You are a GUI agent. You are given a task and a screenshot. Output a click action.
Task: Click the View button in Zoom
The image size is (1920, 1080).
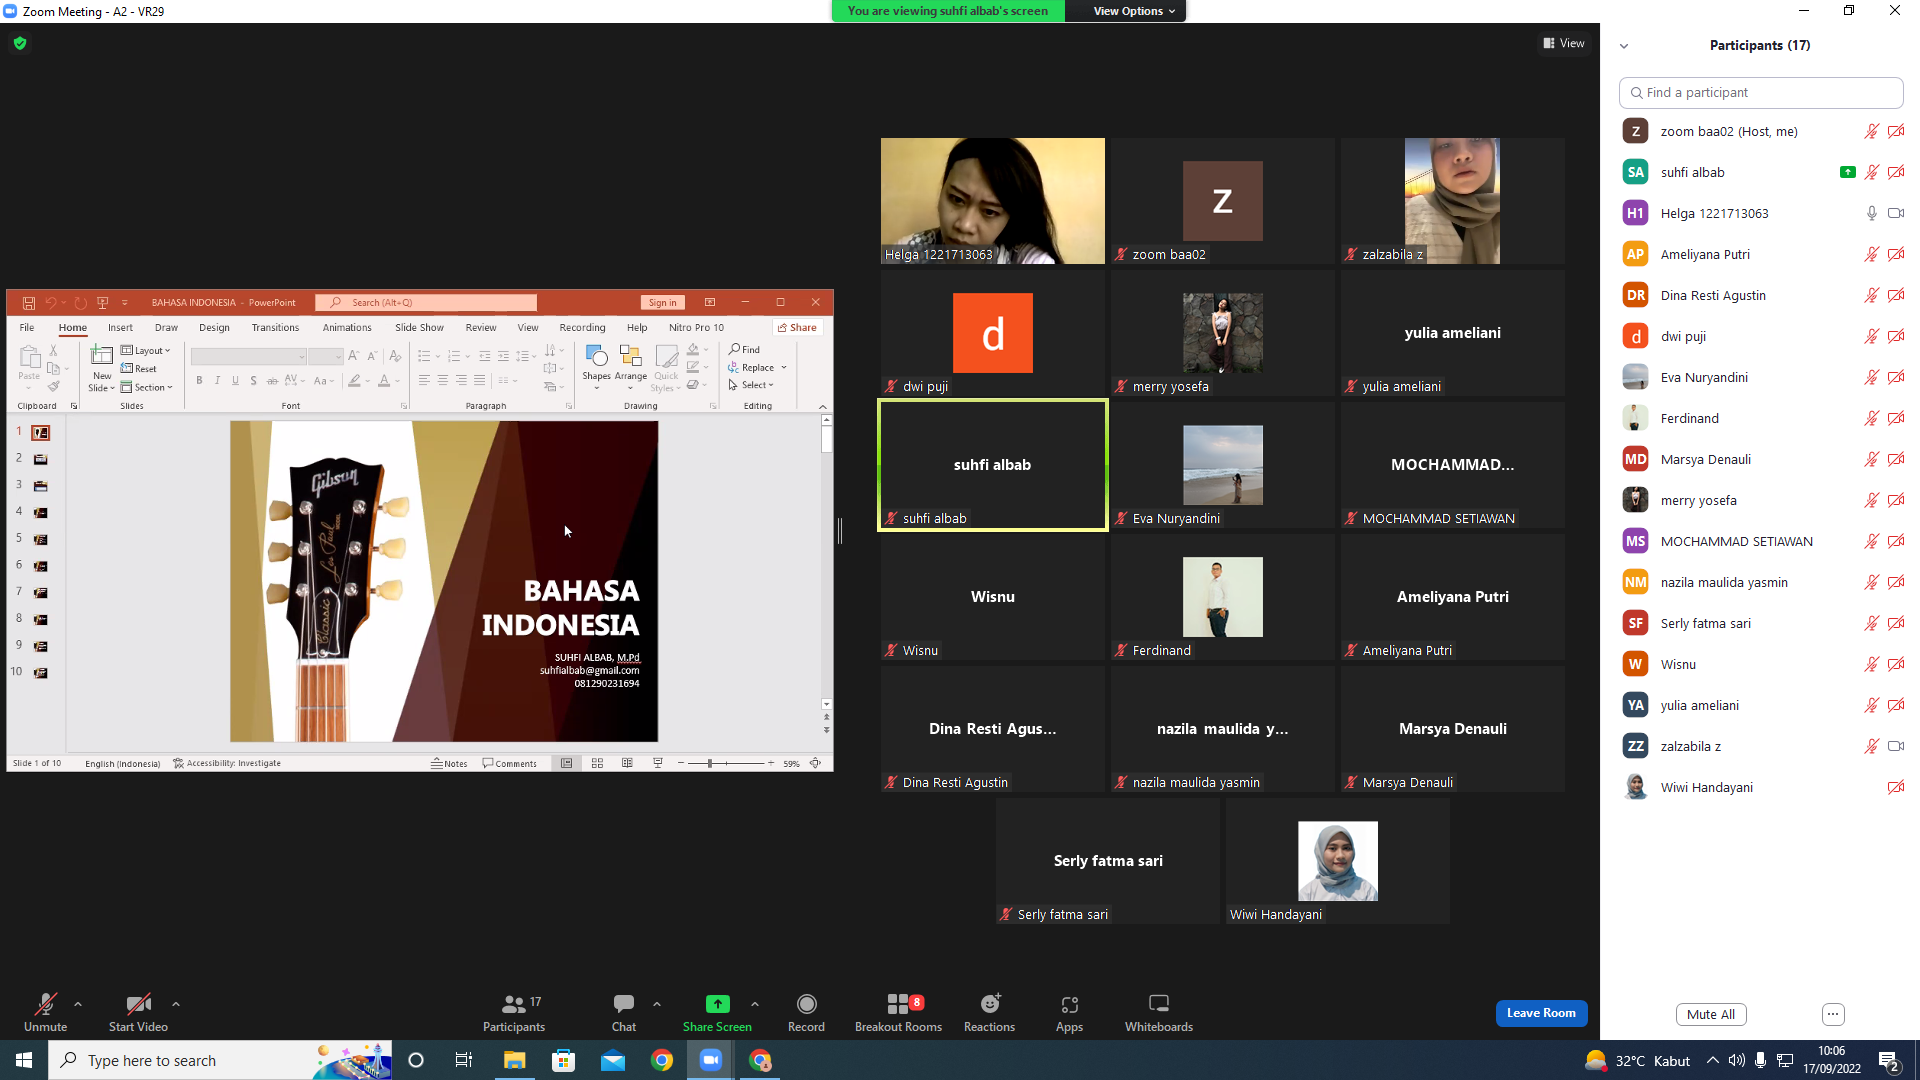(x=1564, y=43)
